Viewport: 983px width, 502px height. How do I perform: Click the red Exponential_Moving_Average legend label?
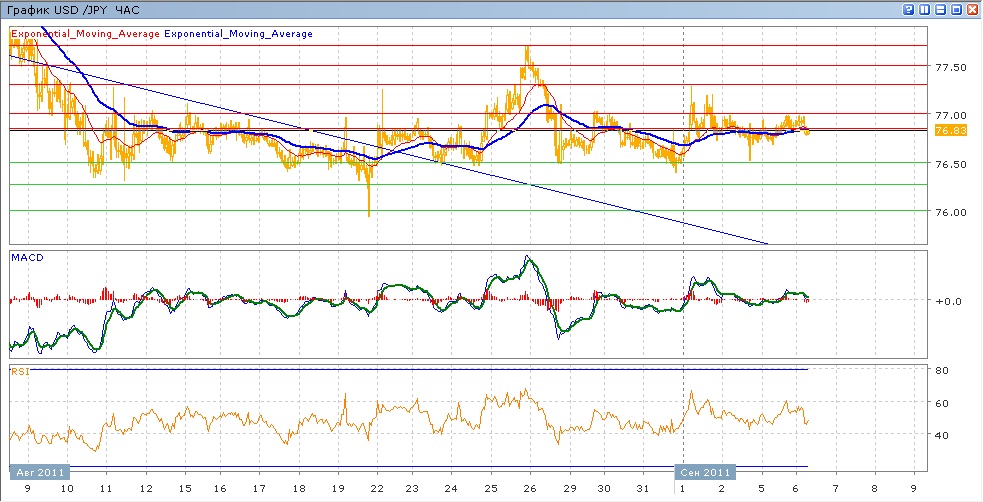pos(85,33)
